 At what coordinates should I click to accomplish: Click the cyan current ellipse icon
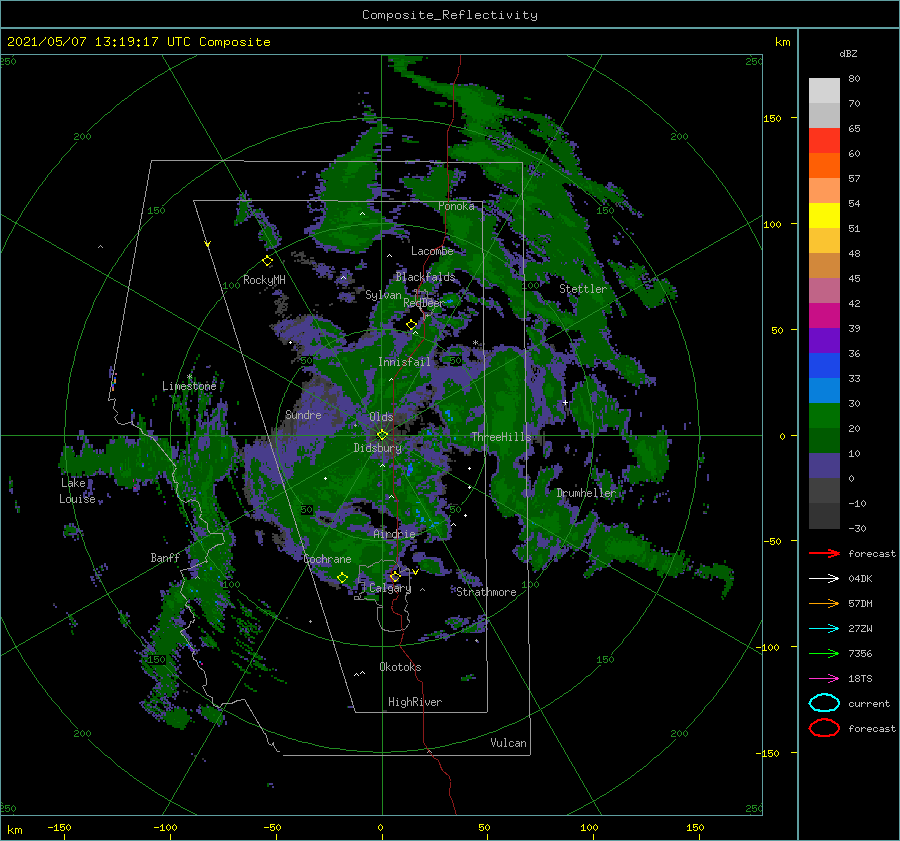click(824, 703)
